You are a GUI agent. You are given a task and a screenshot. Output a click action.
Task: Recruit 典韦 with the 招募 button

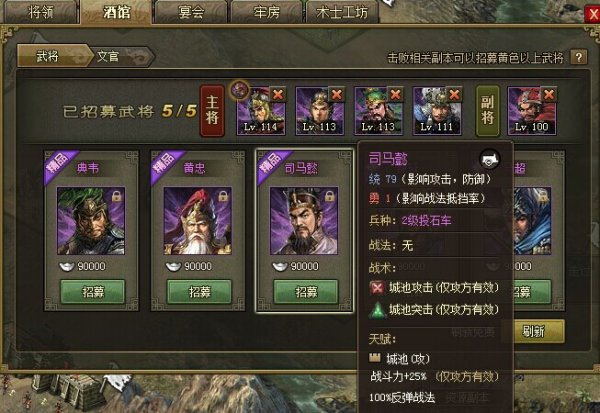93,292
